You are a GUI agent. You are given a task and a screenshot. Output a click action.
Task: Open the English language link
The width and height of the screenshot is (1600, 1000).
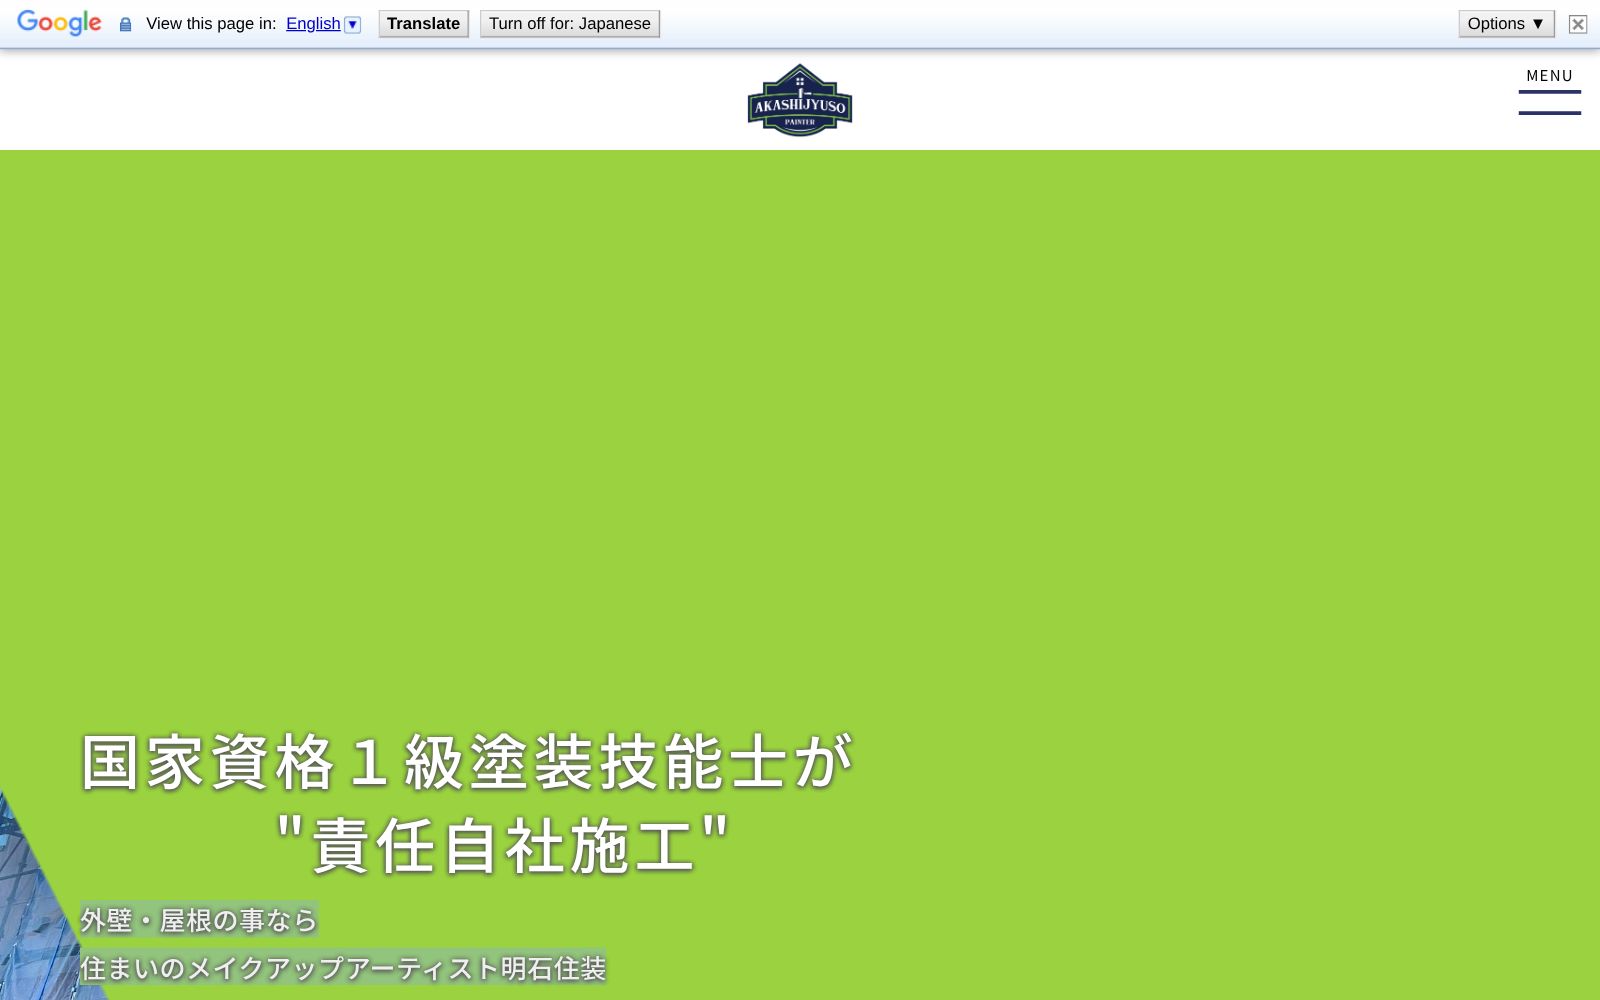tap(313, 24)
